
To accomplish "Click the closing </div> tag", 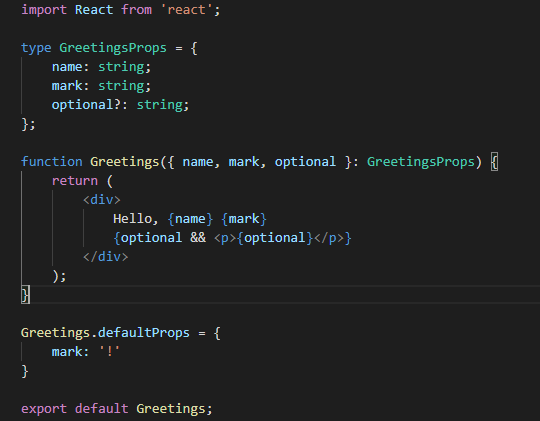I will click(x=105, y=257).
